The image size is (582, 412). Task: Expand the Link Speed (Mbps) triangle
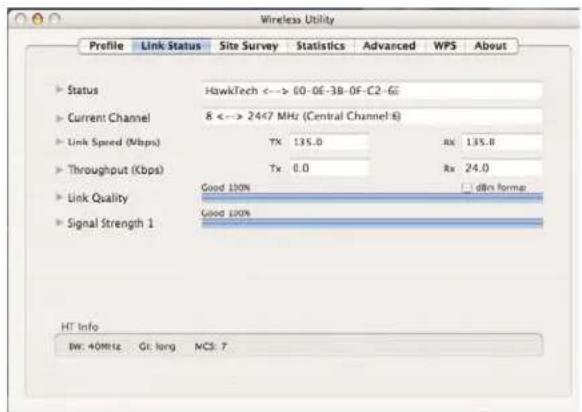[x=59, y=142]
